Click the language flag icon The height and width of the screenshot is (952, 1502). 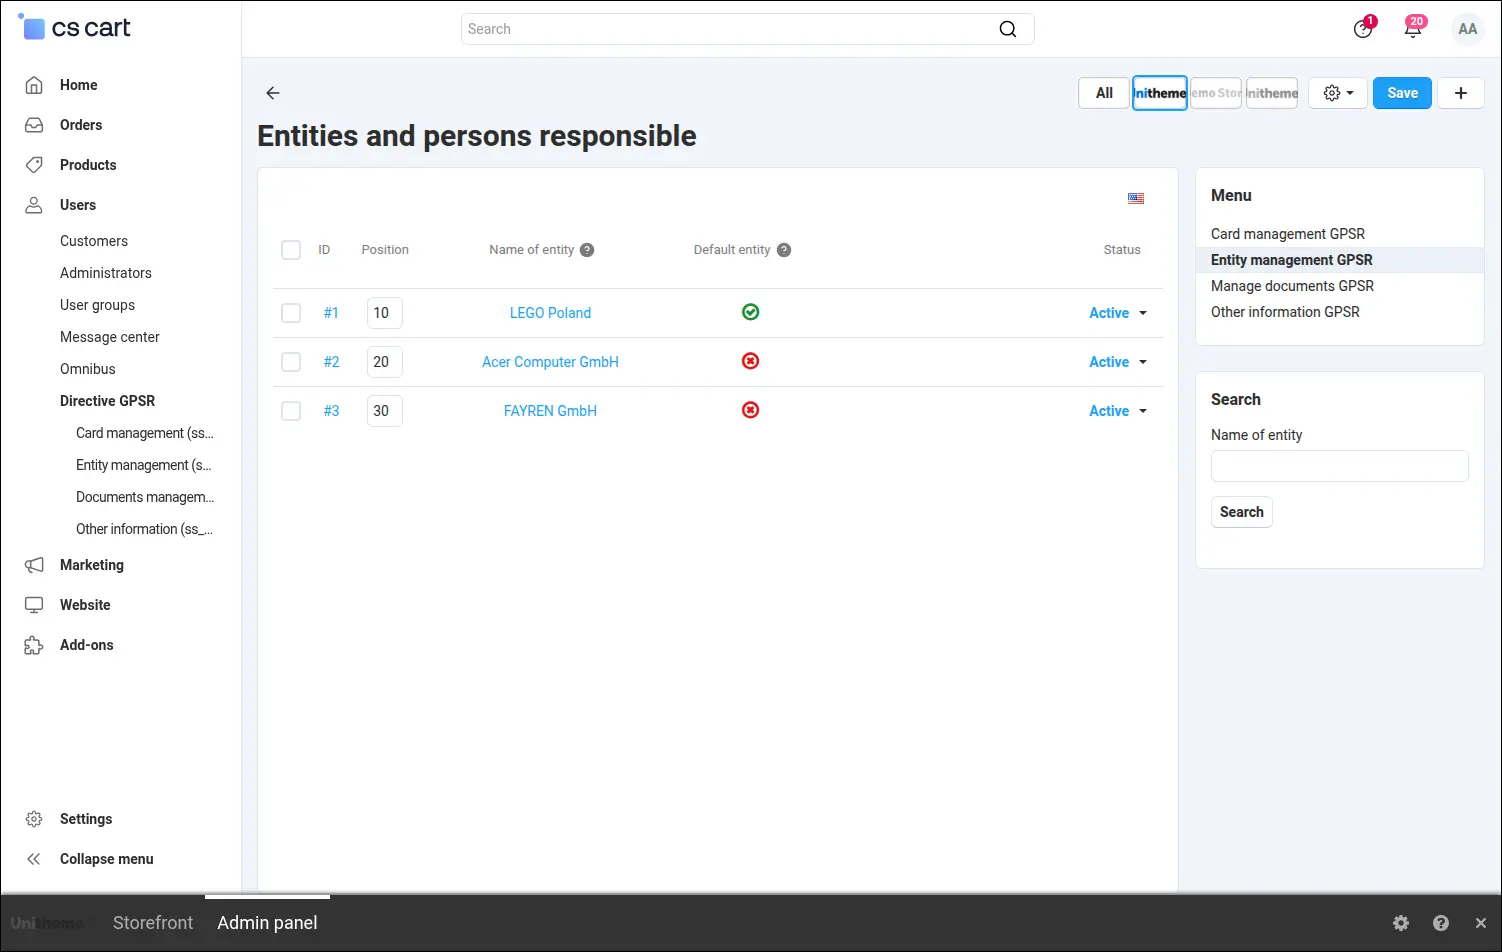point(1136,198)
